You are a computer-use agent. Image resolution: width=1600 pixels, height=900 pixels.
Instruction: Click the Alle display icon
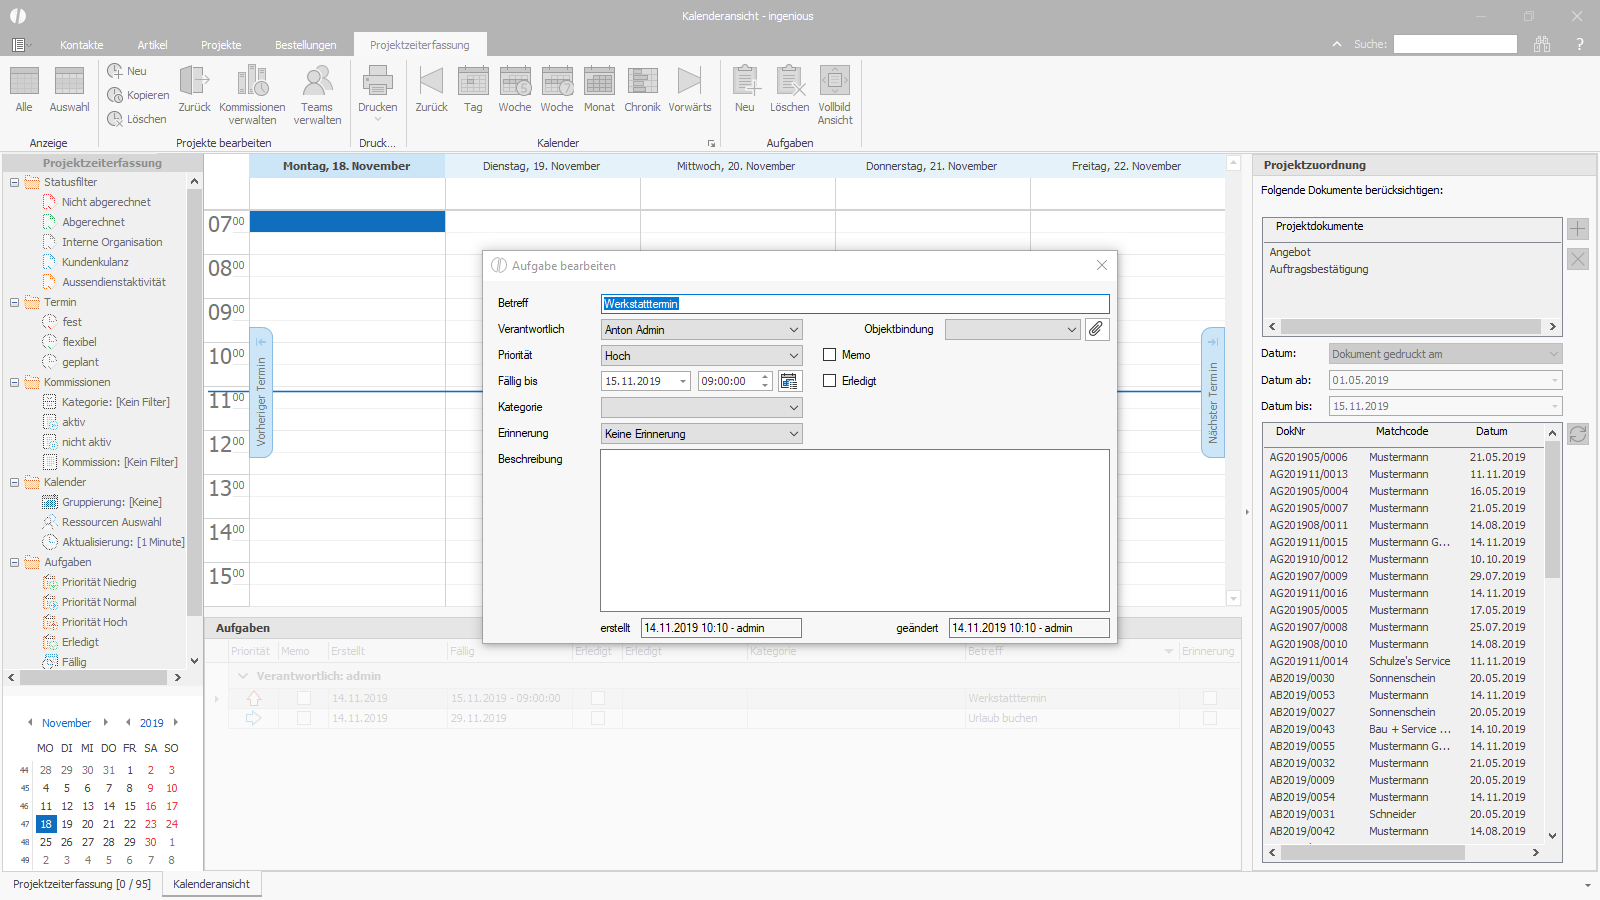pos(24,82)
